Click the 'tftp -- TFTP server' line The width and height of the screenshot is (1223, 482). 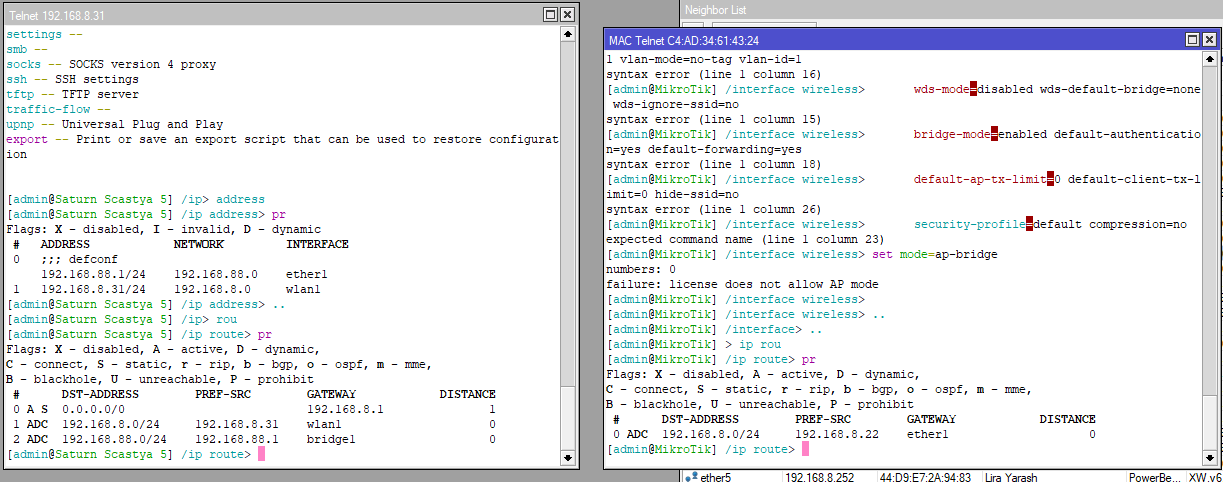(x=73, y=94)
